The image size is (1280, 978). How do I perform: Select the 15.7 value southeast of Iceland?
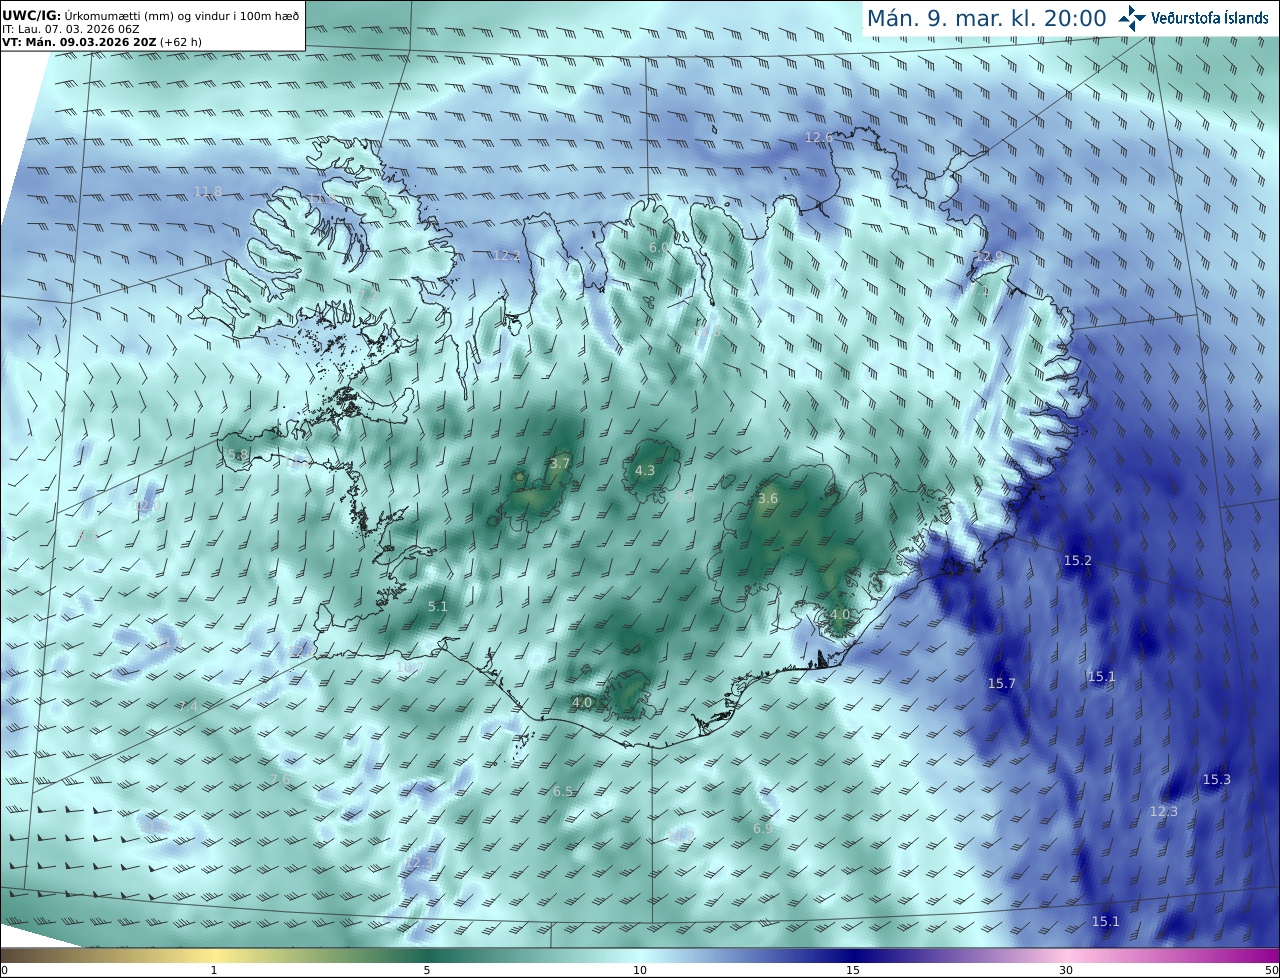coord(1001,683)
